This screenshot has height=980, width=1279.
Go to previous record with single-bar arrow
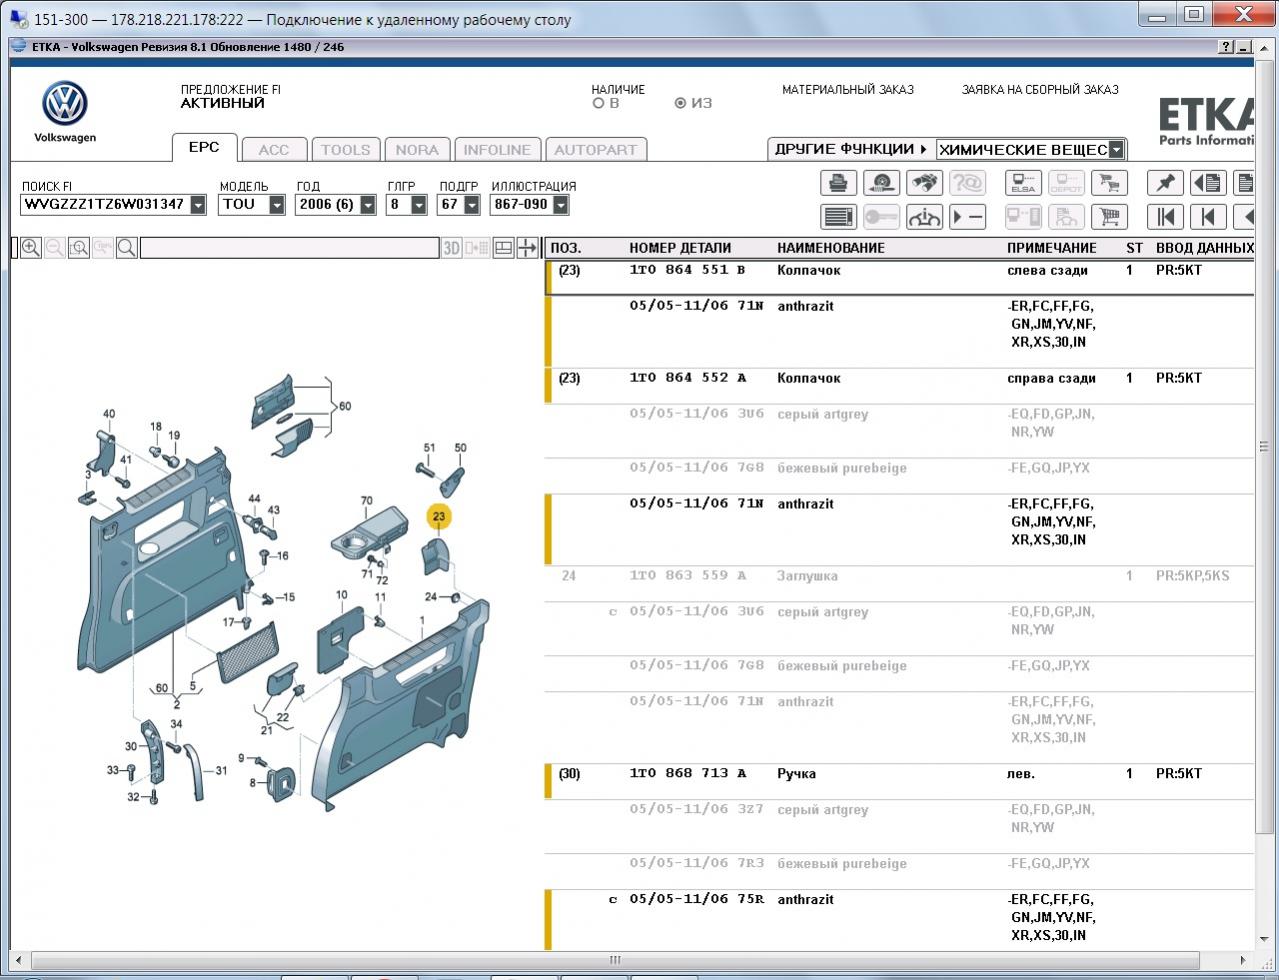[x=1208, y=216]
